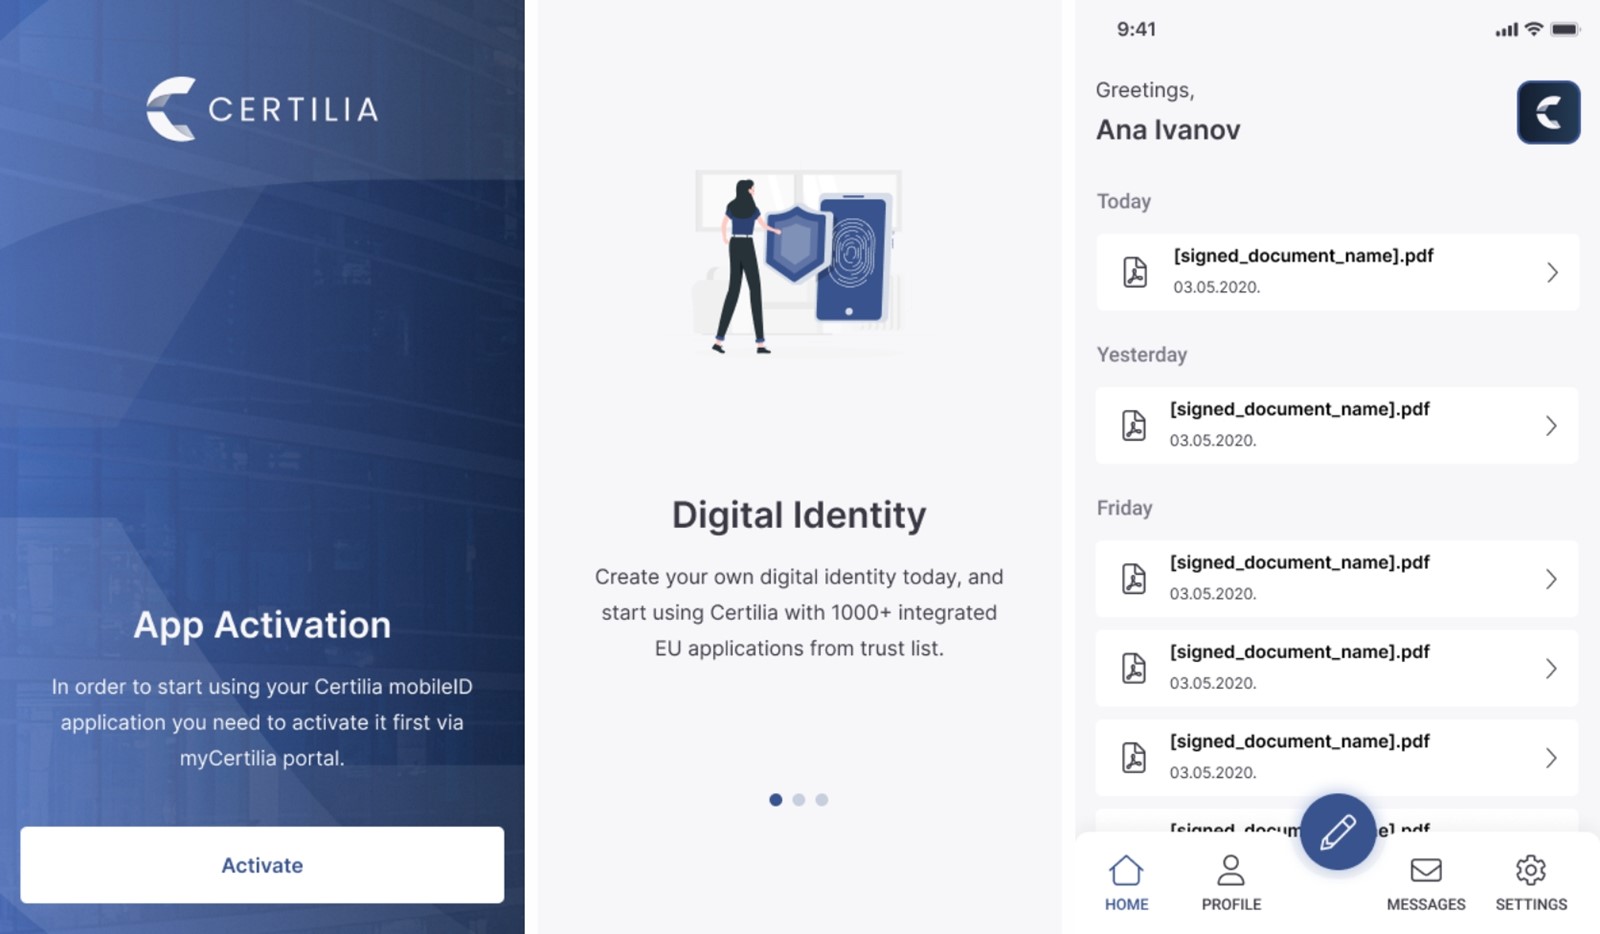Select the second onboarding page dot
Viewport: 1600px width, 934px height.
click(798, 800)
